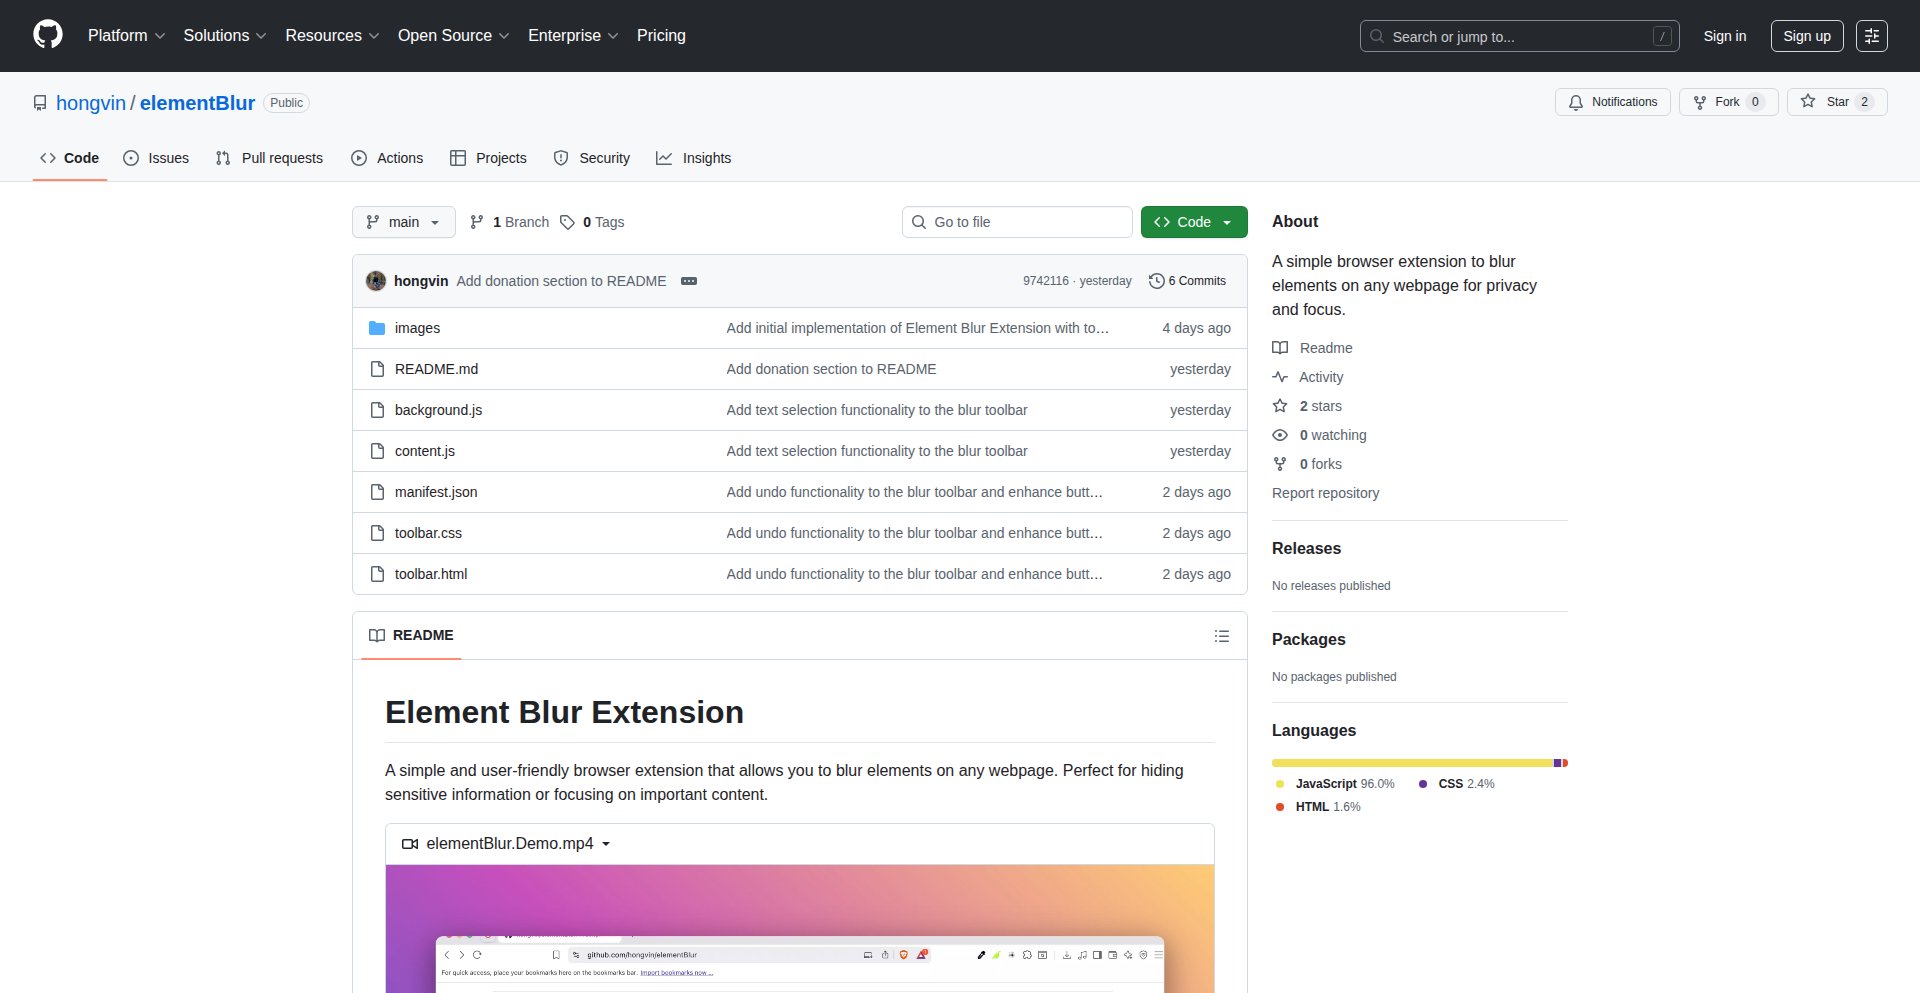Switch to the Issues tab
This screenshot has height=993, width=1920.
coord(156,158)
